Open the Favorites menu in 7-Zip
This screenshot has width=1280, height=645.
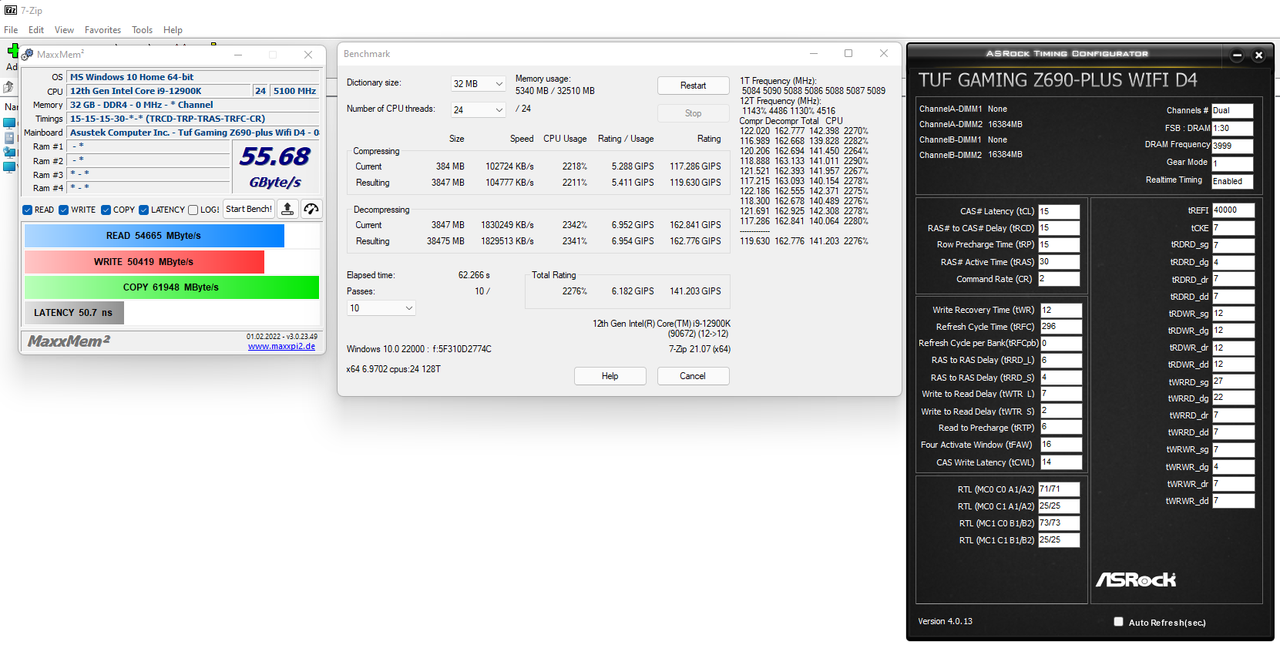coord(103,30)
